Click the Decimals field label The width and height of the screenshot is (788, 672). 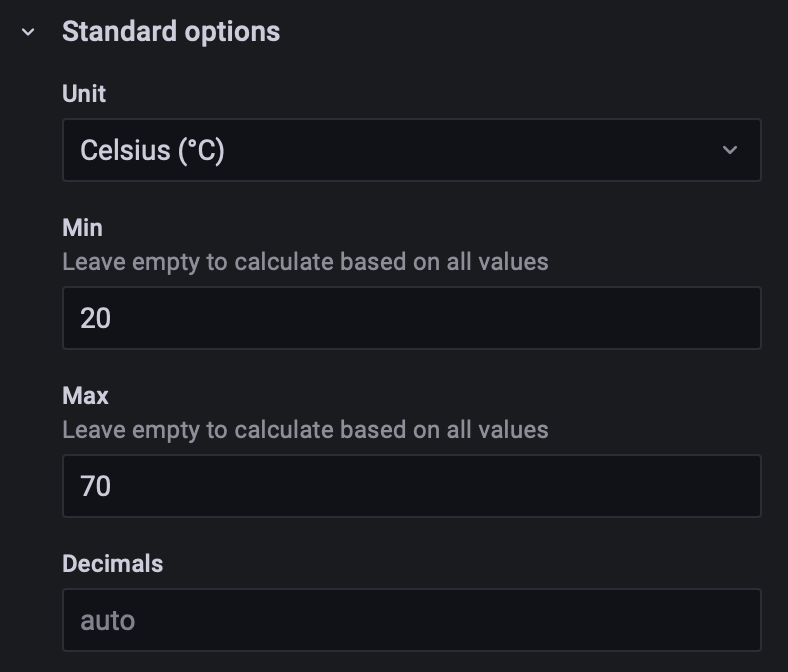[112, 563]
